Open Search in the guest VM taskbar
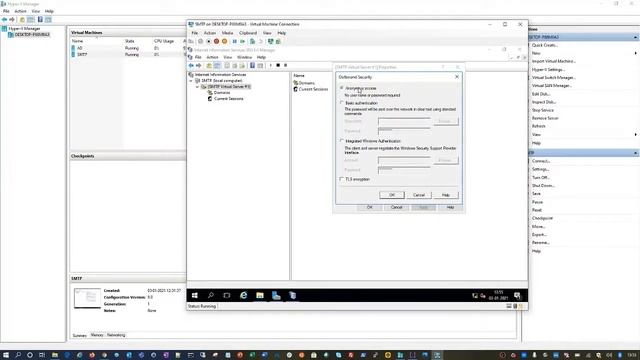This screenshot has height=360, width=640. (x=211, y=296)
